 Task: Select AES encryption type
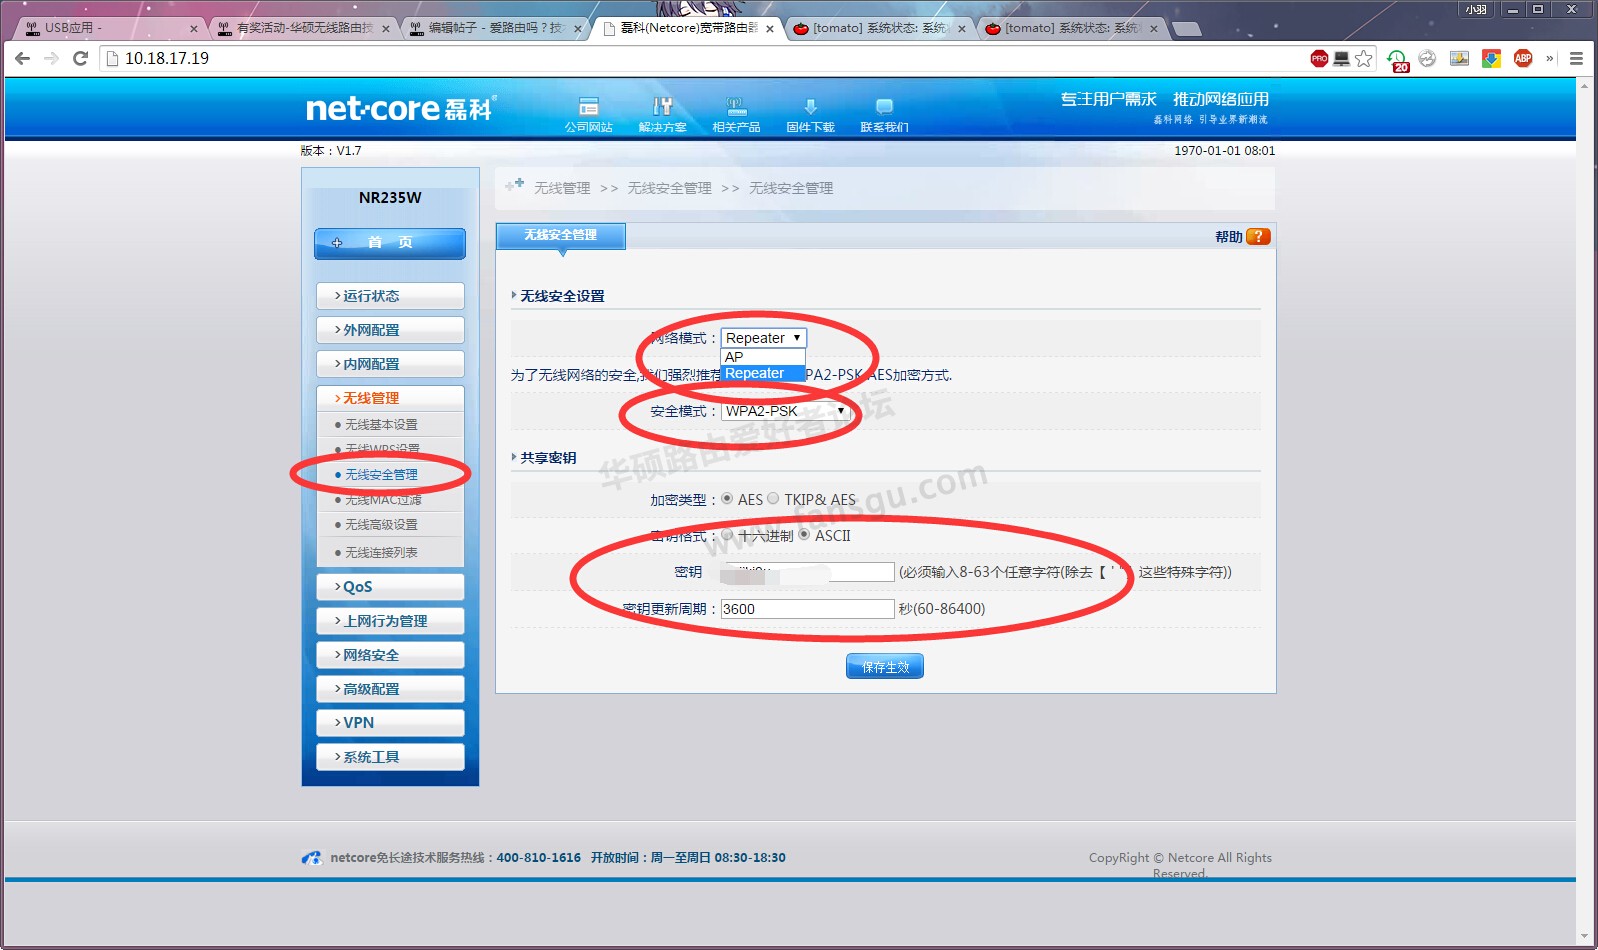pyautogui.click(x=727, y=499)
